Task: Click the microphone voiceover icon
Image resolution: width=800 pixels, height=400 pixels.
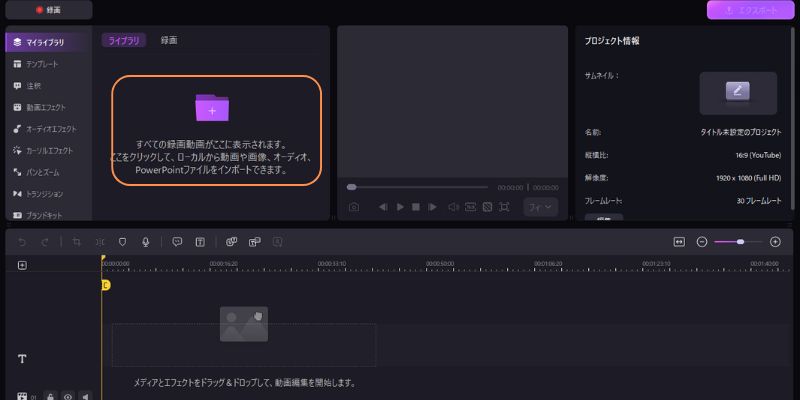Action: 146,241
